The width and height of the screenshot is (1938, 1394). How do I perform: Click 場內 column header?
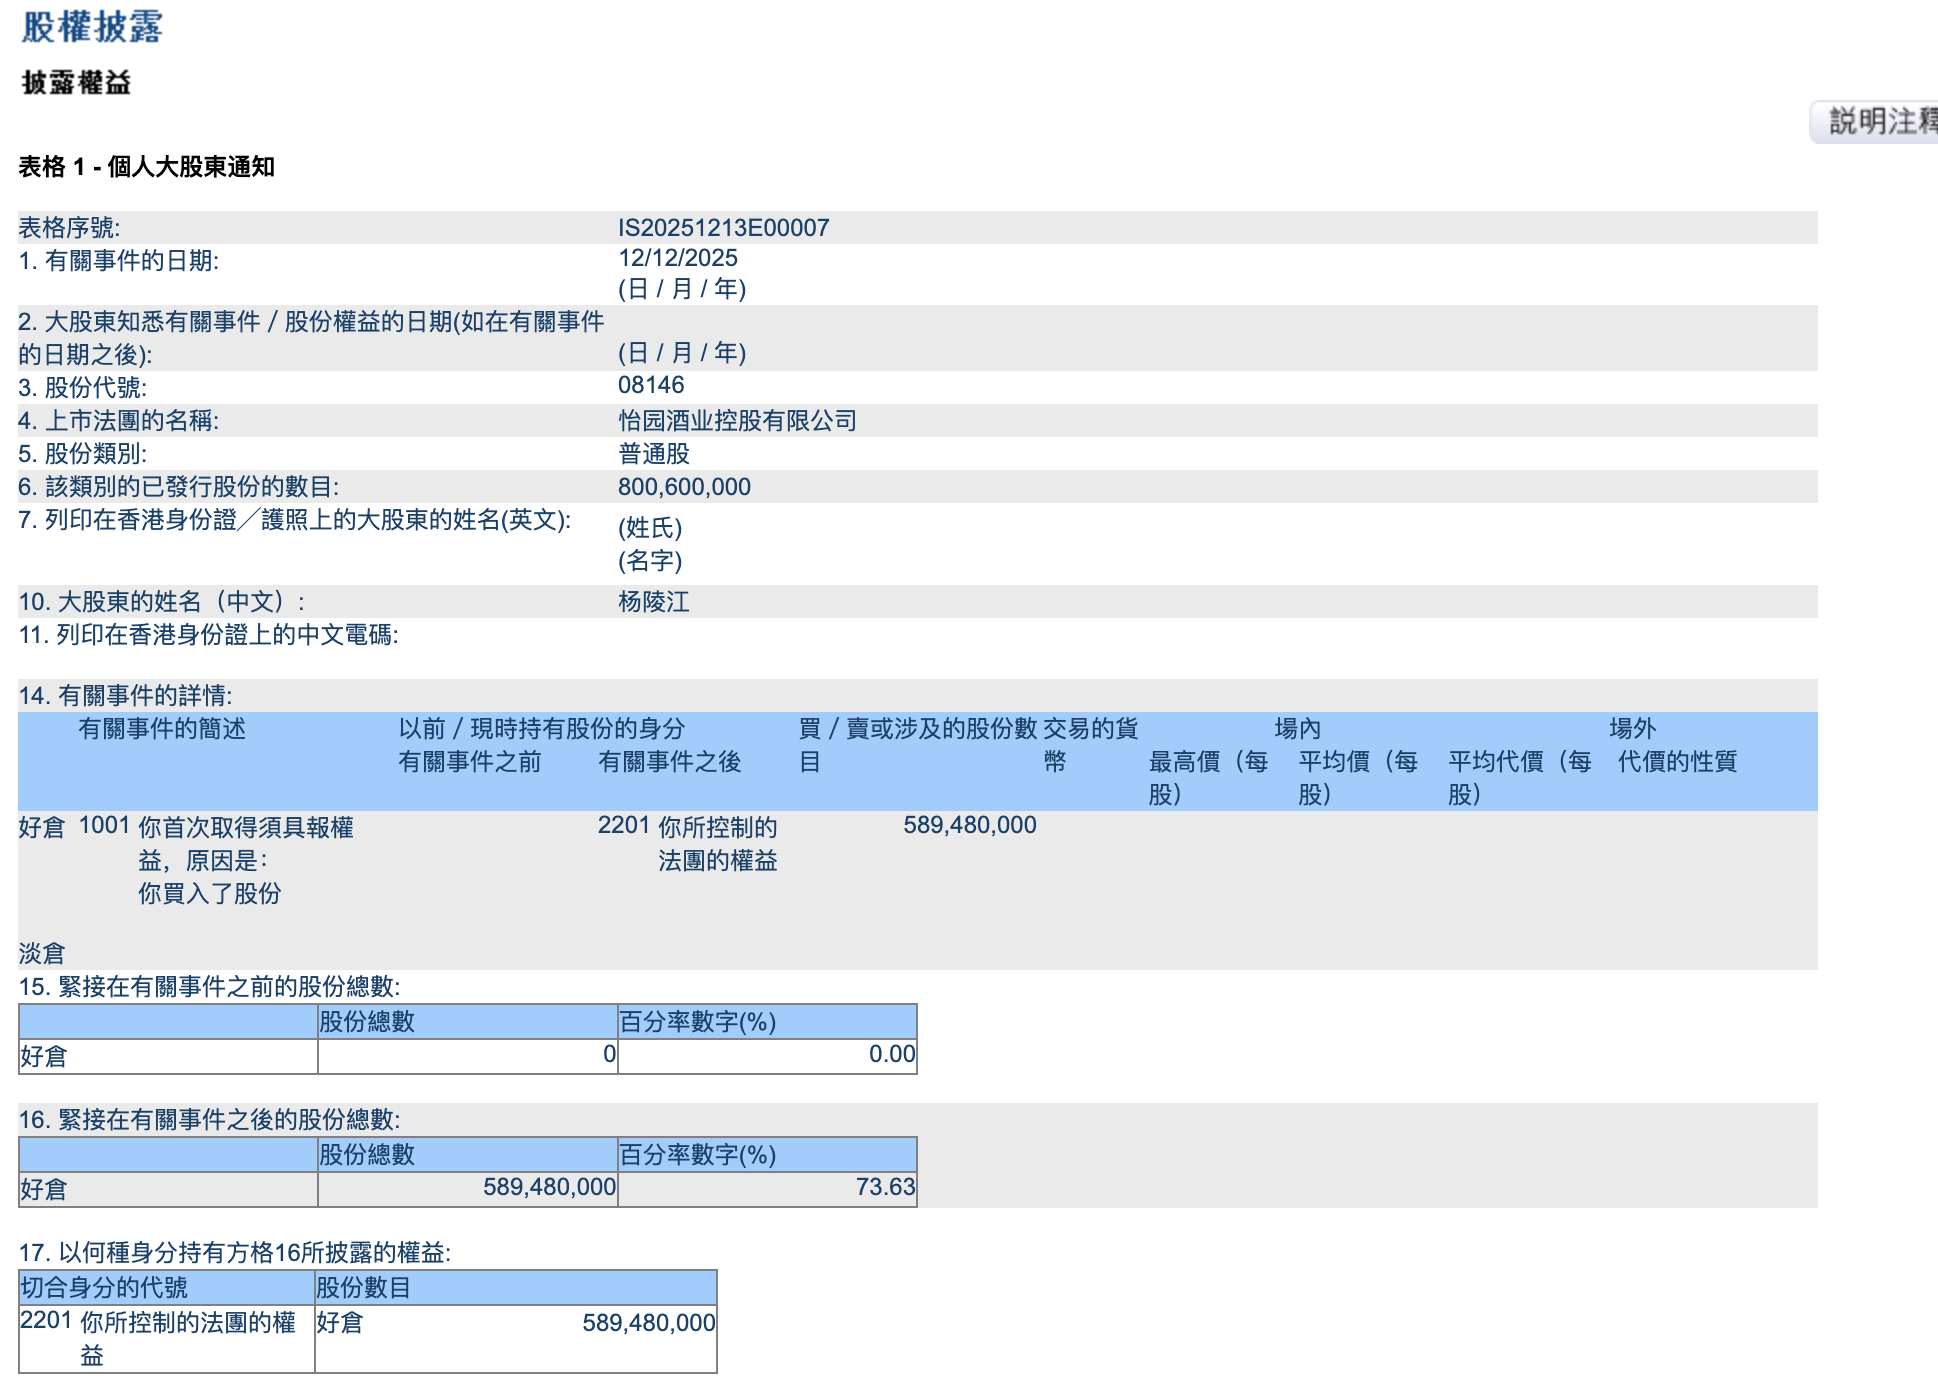tap(1297, 729)
